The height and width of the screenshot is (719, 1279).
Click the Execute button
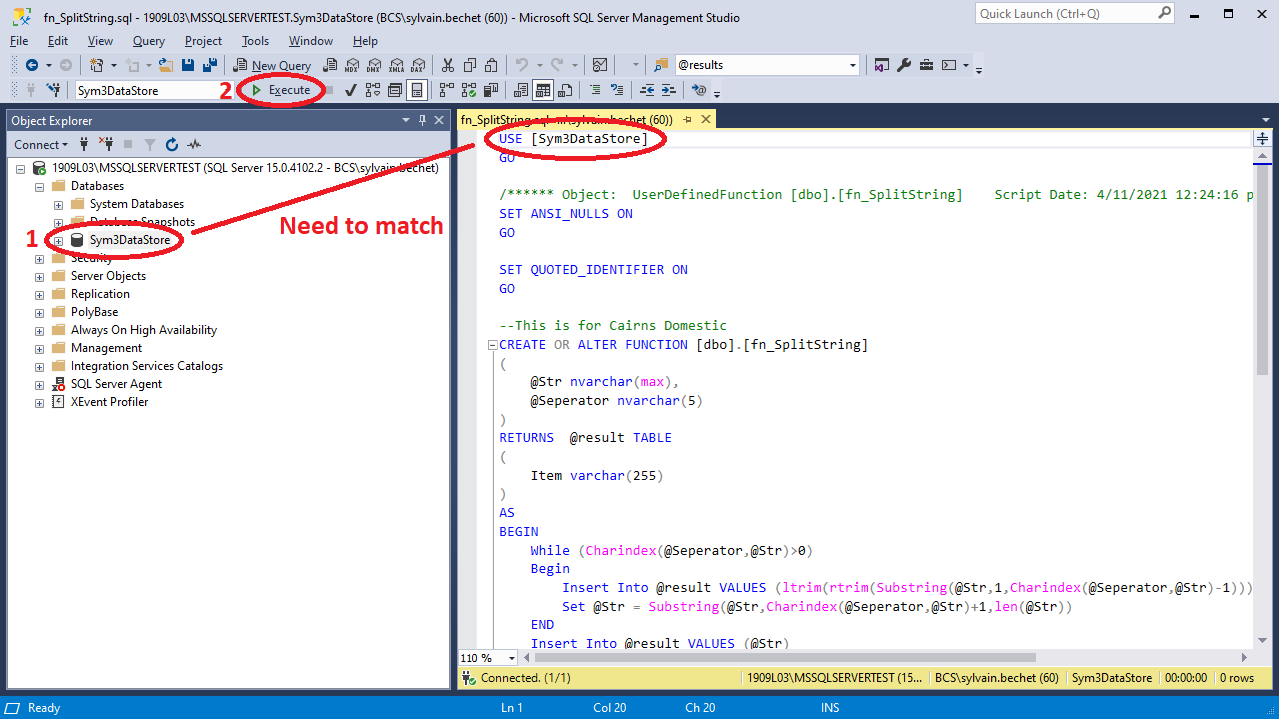click(x=281, y=90)
